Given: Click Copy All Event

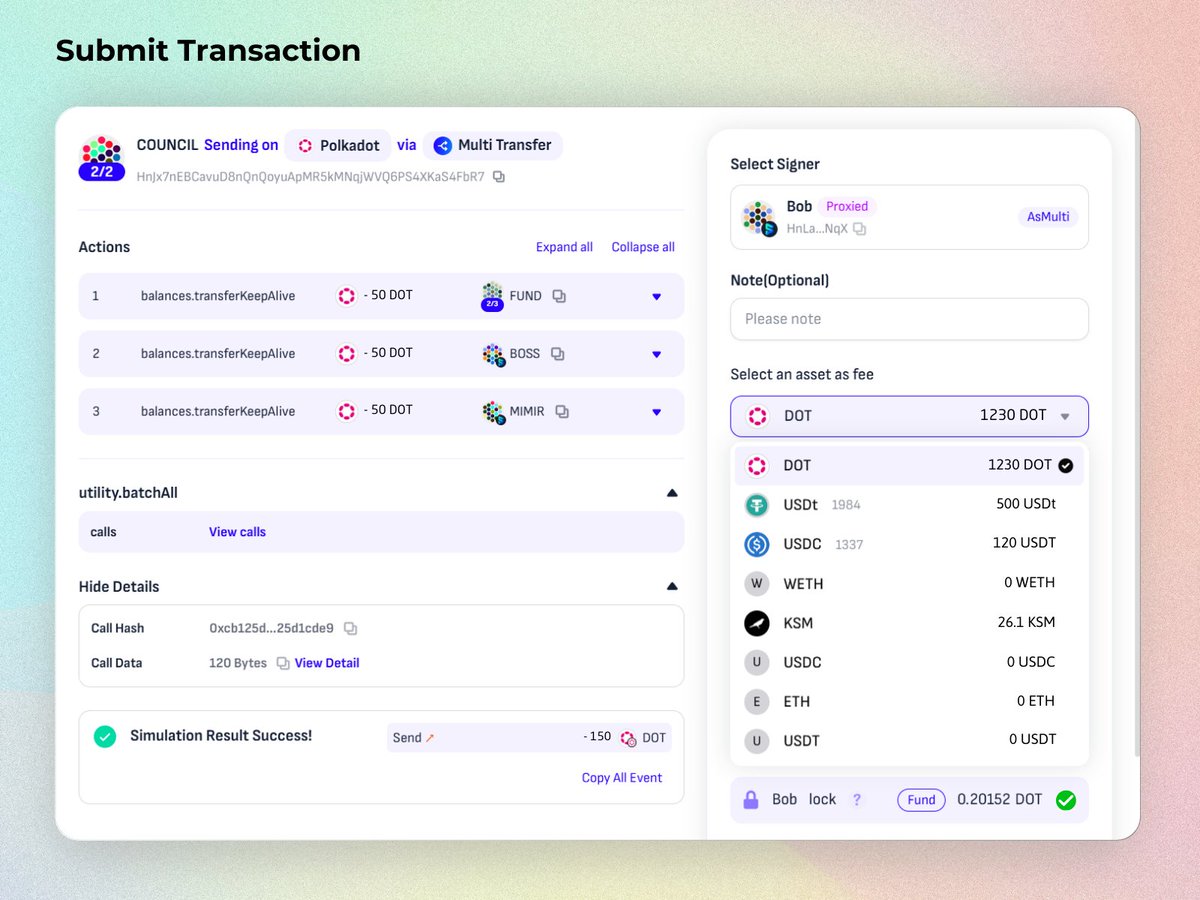Looking at the screenshot, I should pos(622,777).
